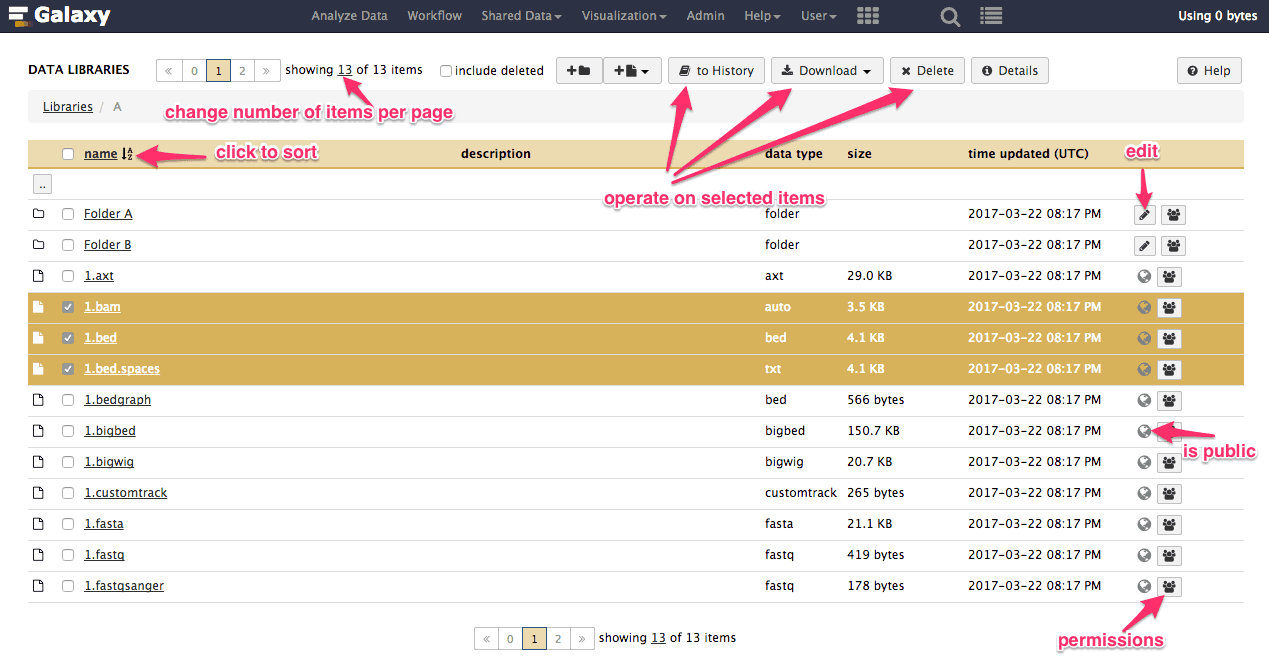Viewport: 1269px width, 656px height.
Task: Open the Shared Data menu
Action: click(521, 16)
